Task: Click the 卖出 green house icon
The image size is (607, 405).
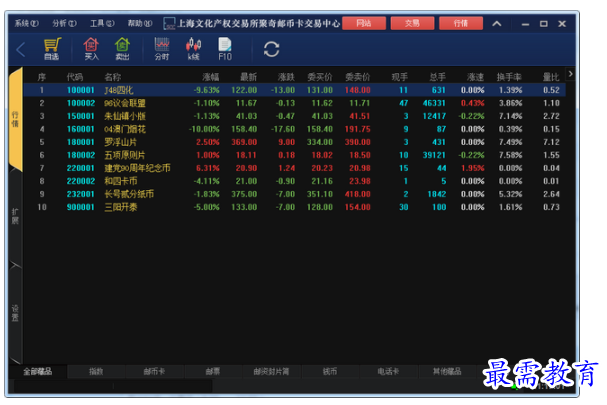Action: coord(122,49)
